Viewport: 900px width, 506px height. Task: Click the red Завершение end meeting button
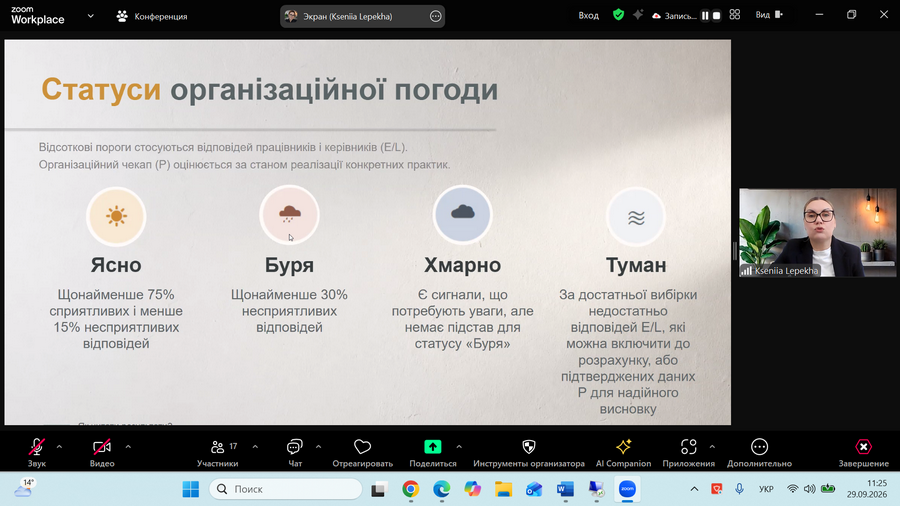[x=863, y=452]
